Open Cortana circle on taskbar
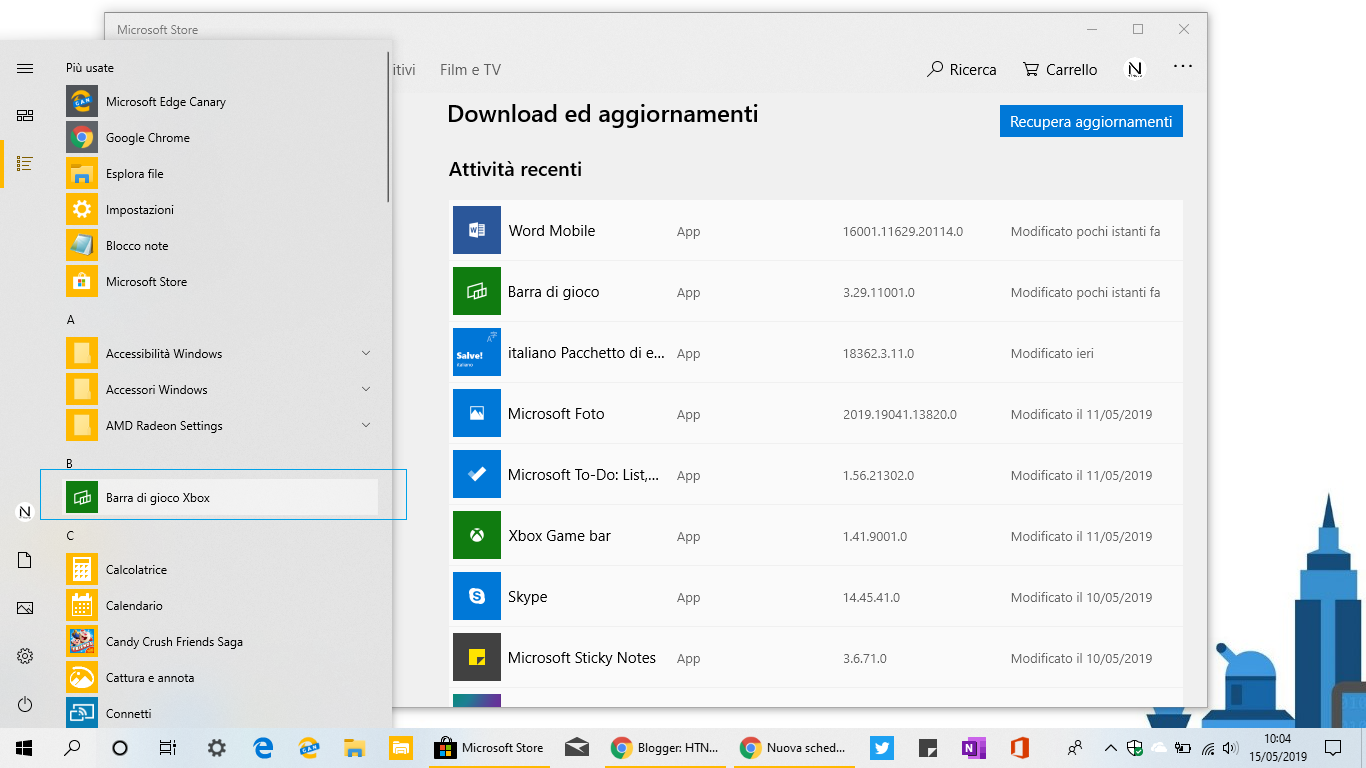The image size is (1366, 768). 120,747
